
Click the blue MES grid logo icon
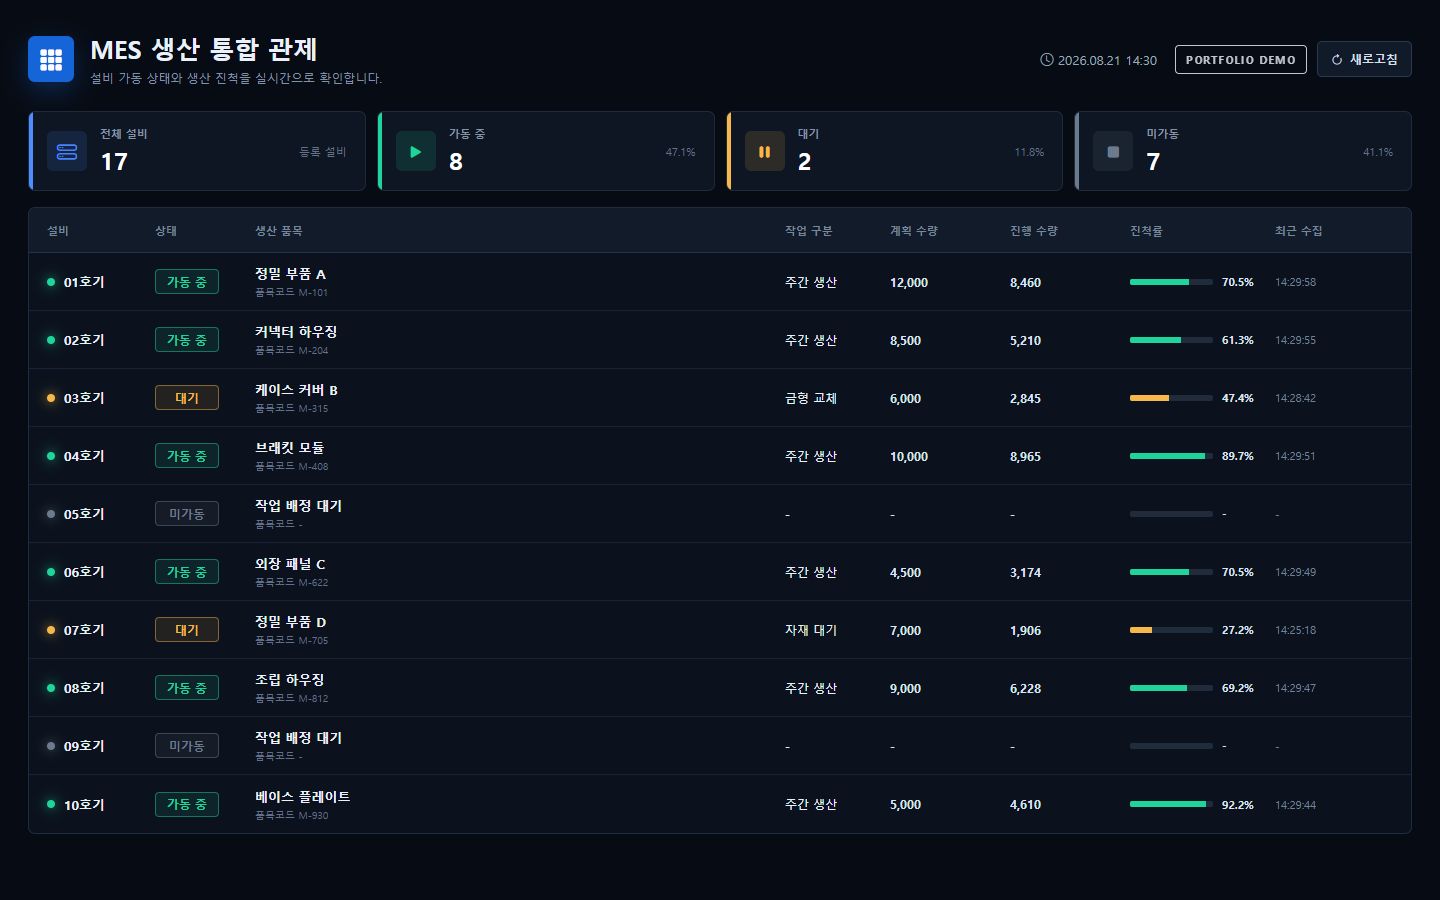(x=51, y=59)
